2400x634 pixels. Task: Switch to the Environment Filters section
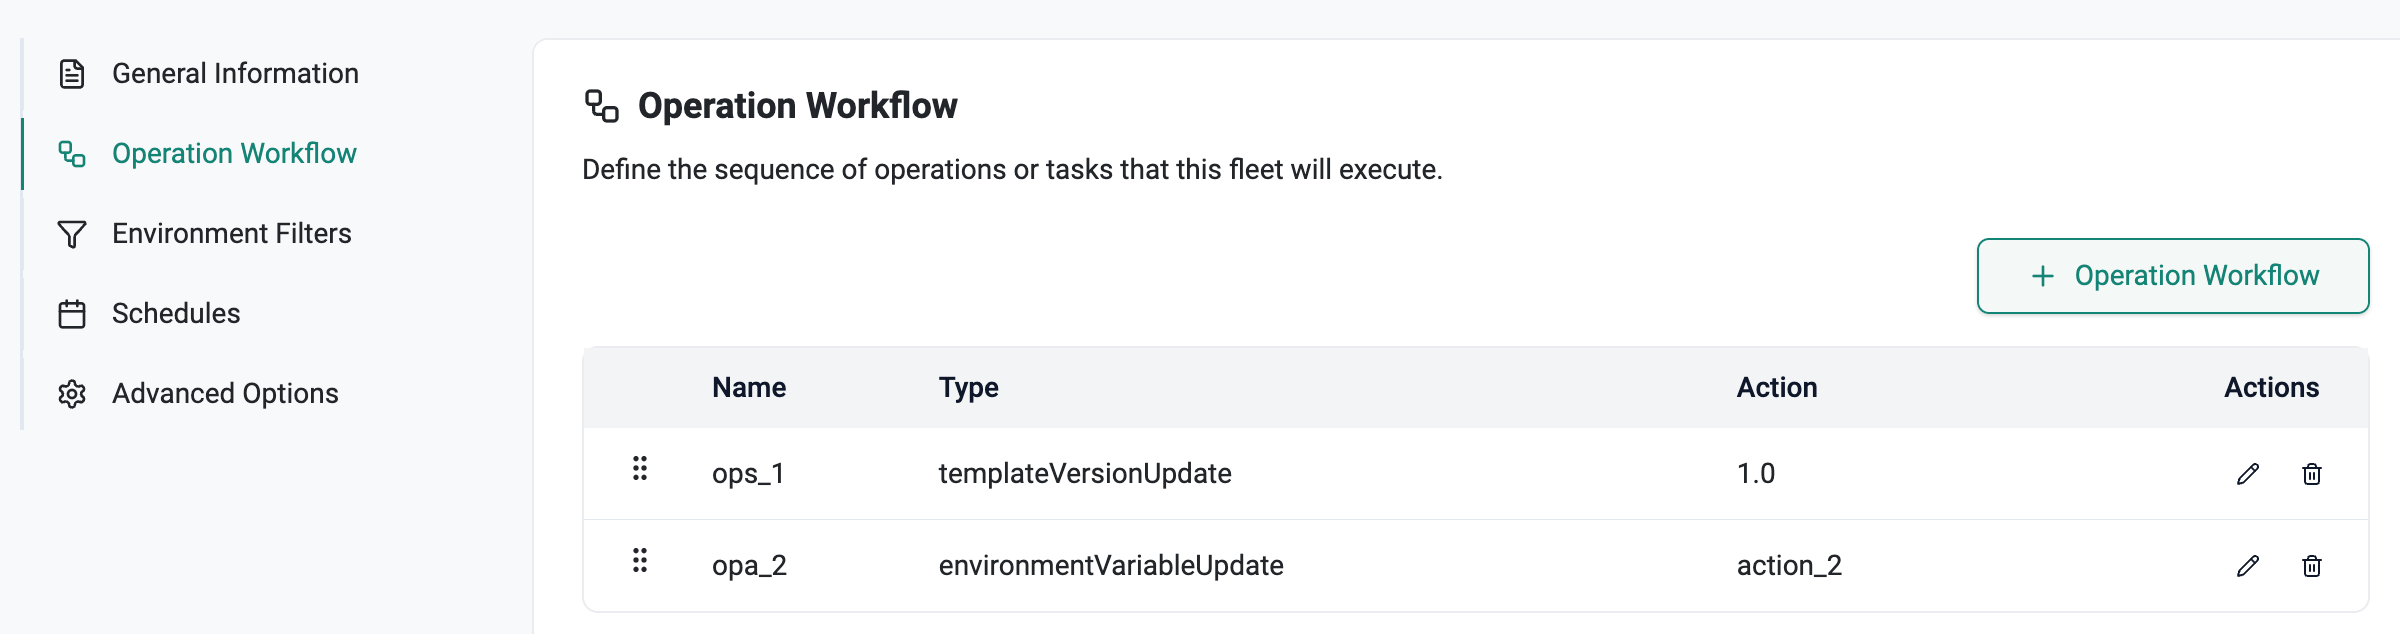pos(232,234)
